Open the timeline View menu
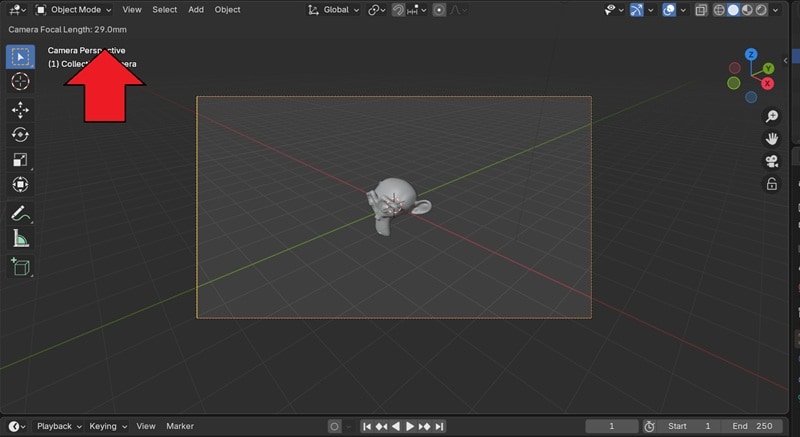The image size is (800, 437). click(x=145, y=426)
